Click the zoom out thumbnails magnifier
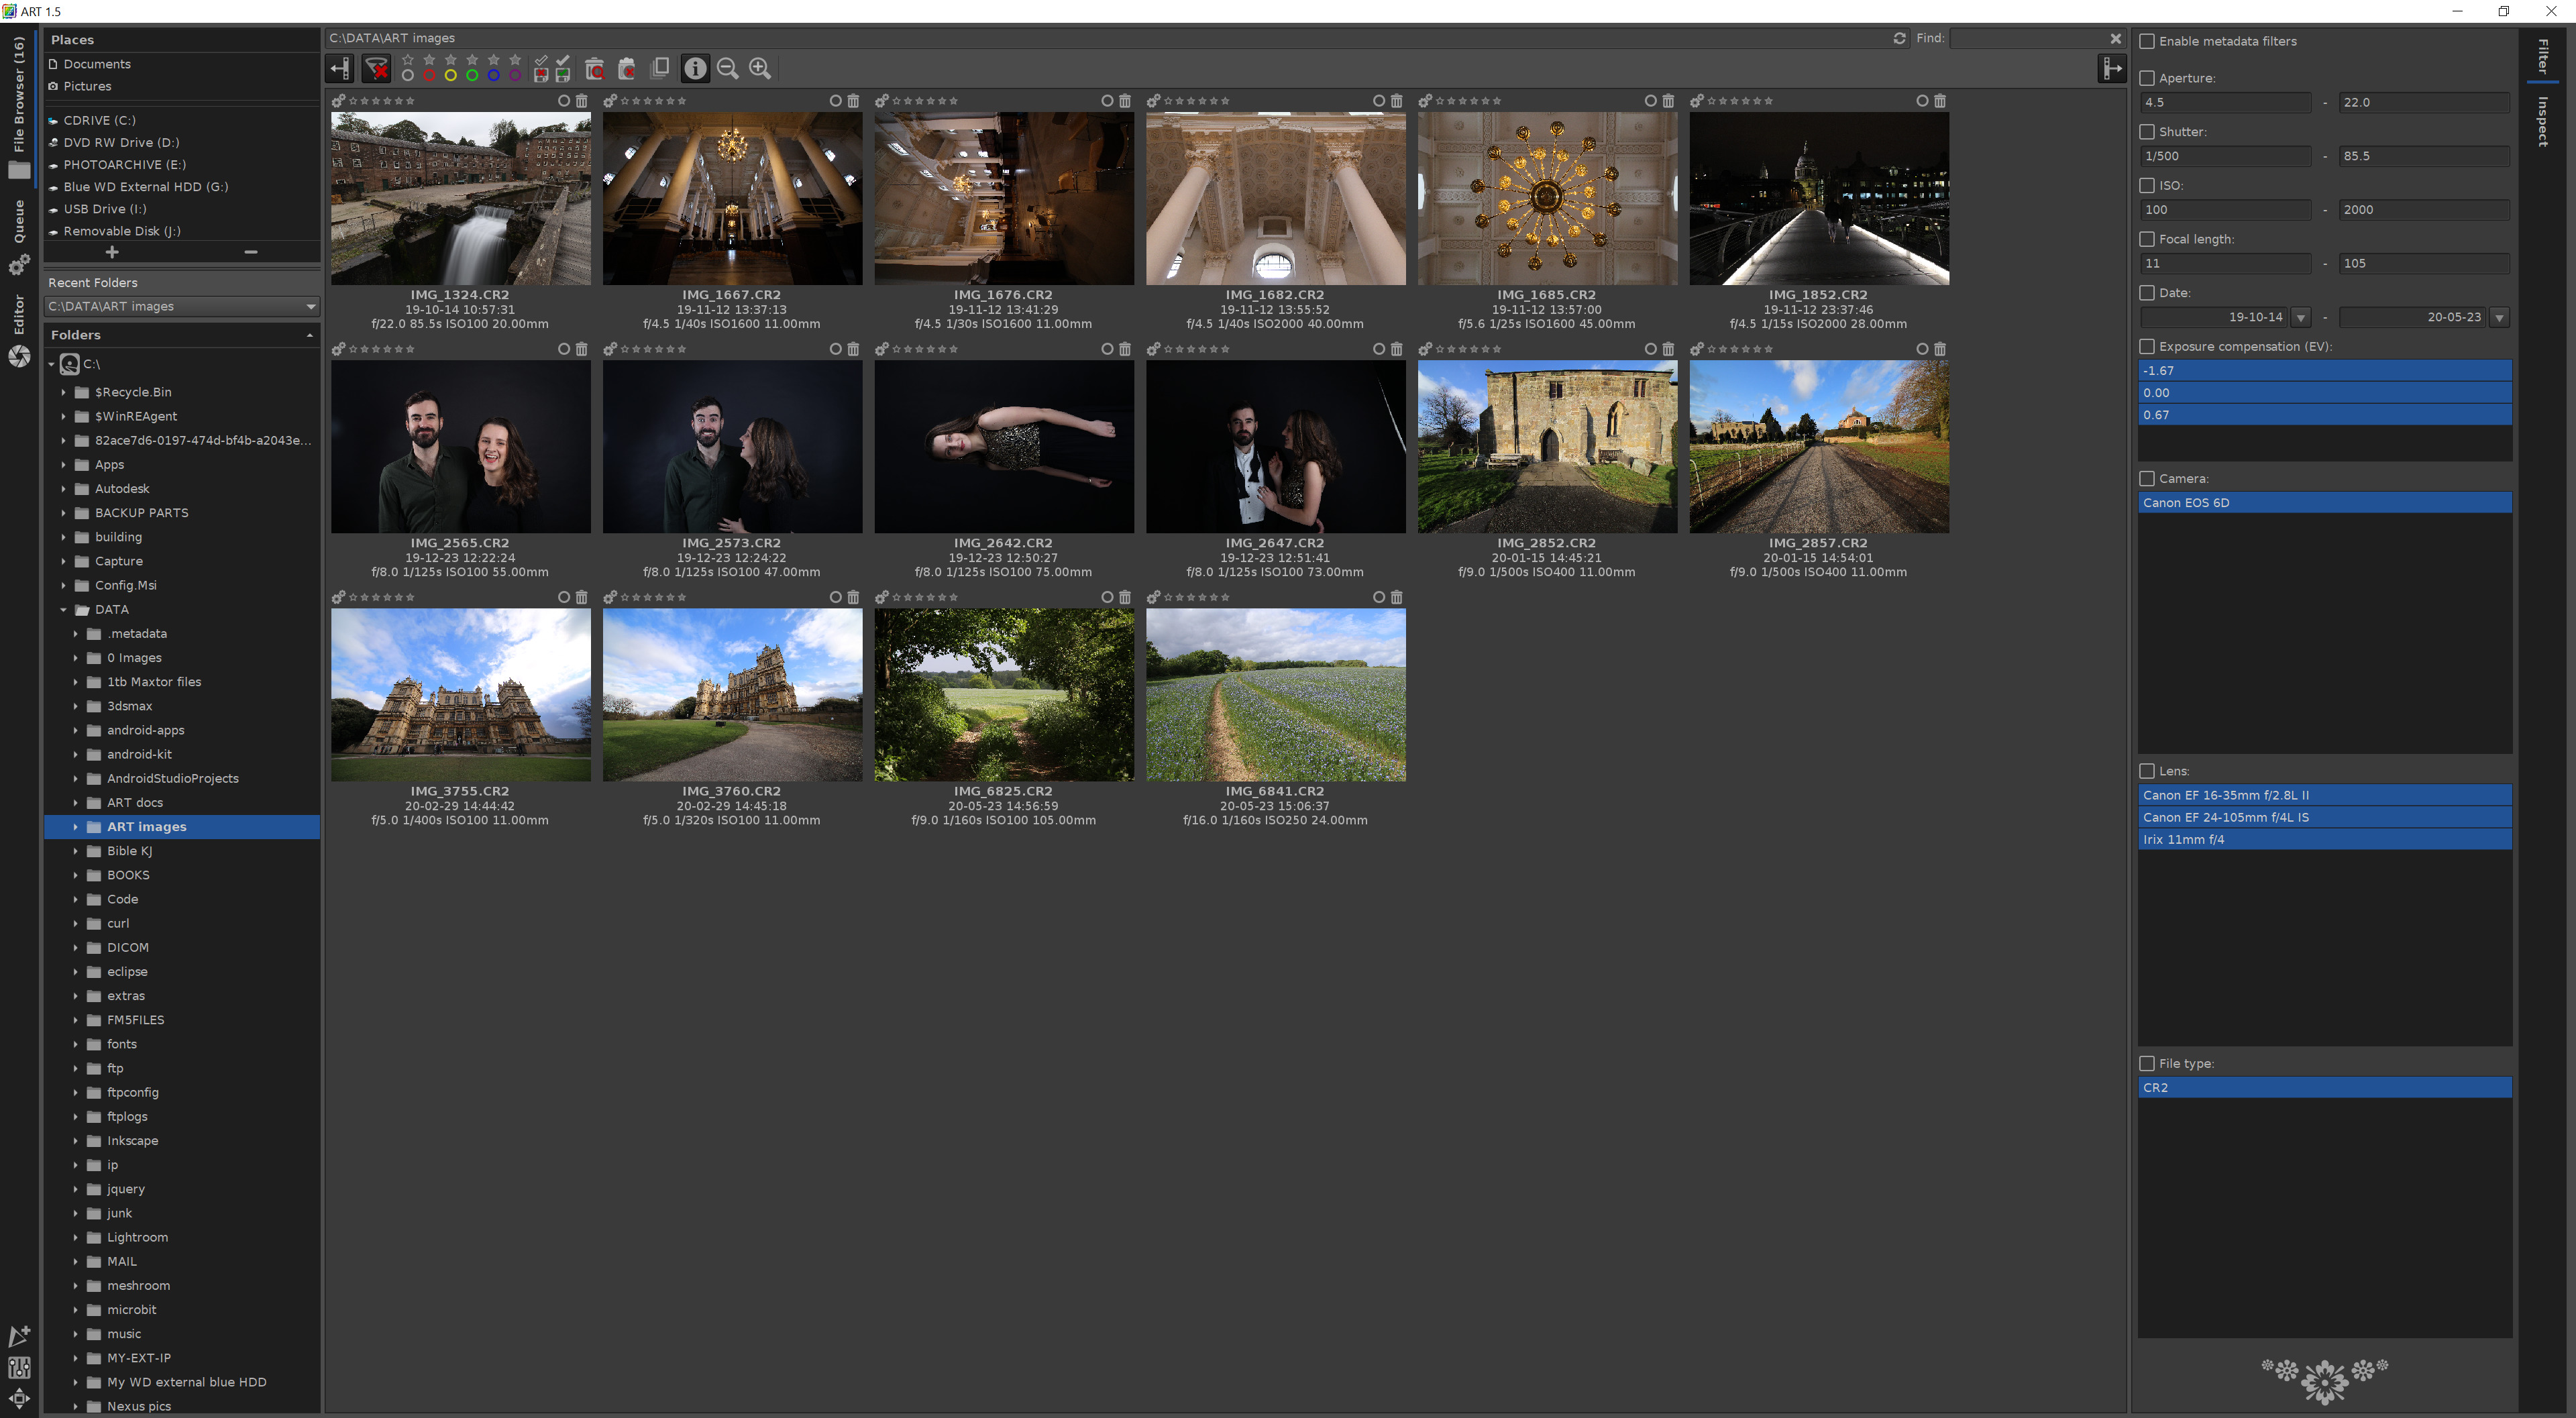 728,68
